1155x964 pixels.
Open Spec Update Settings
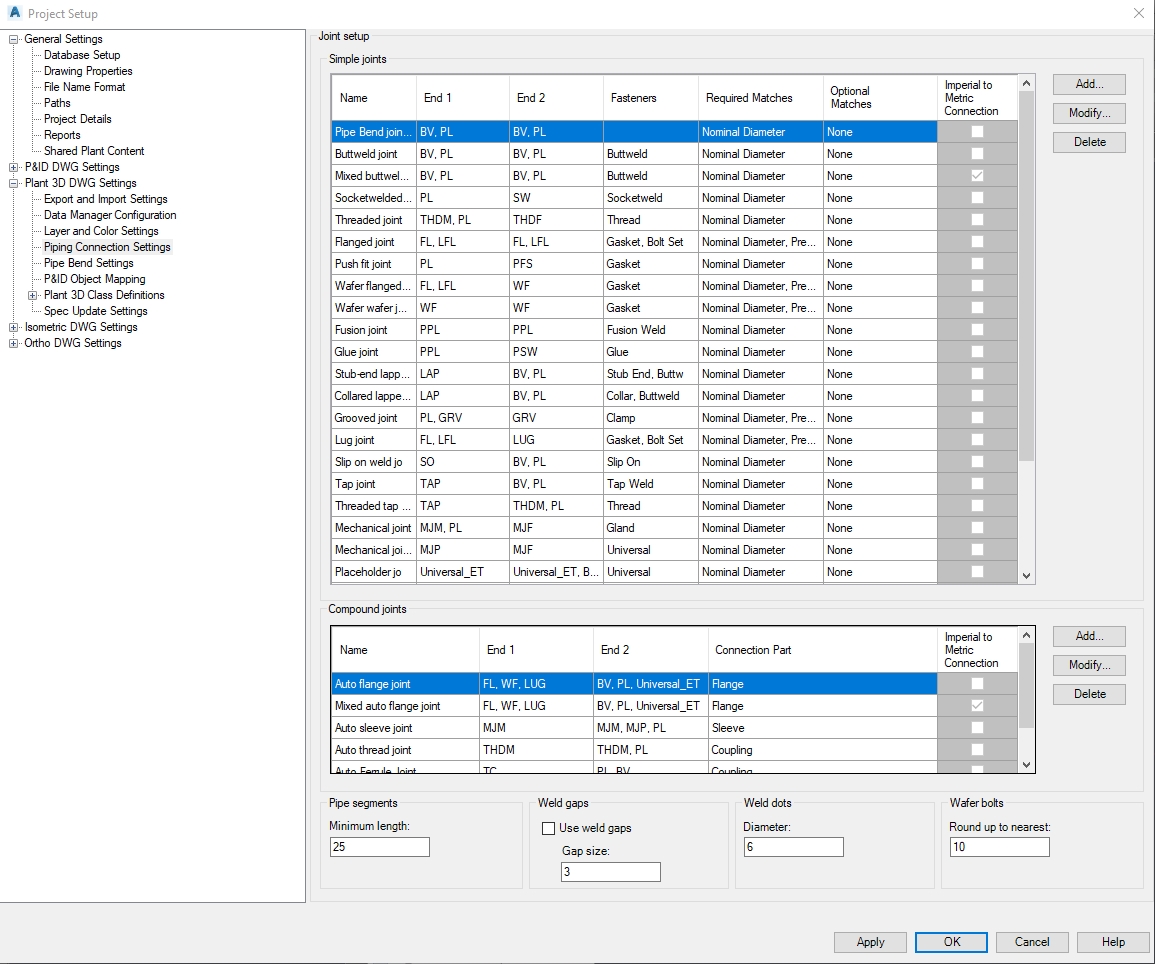[94, 311]
